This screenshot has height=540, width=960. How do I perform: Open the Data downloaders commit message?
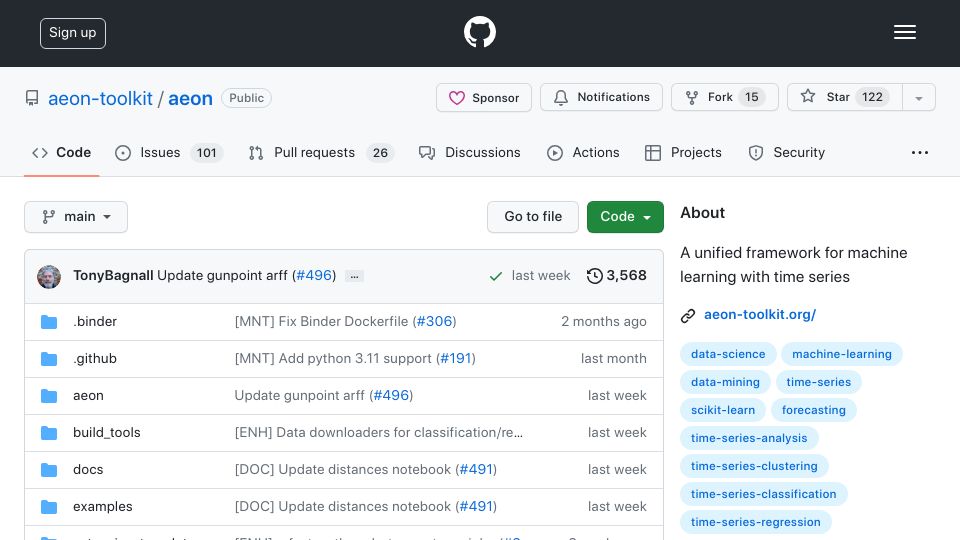pos(378,432)
